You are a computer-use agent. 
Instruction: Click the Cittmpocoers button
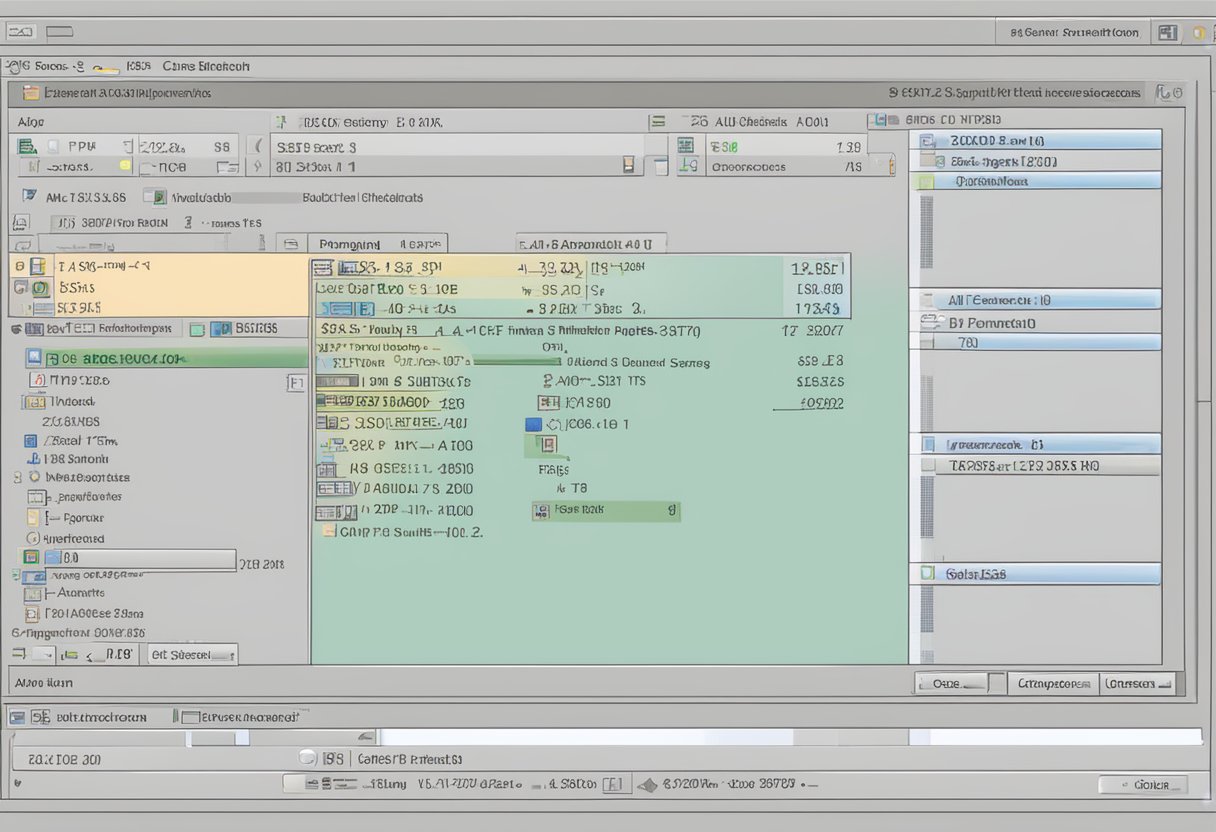1053,684
